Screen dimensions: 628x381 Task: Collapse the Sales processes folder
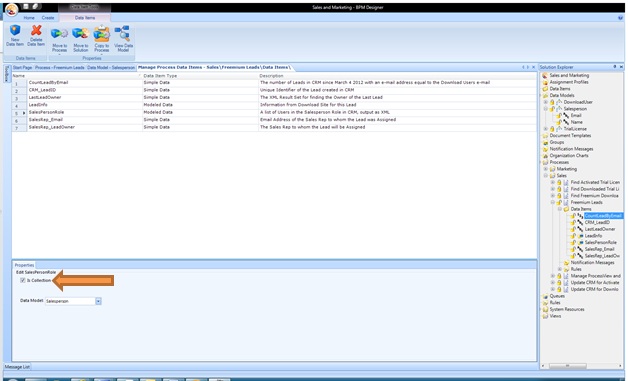point(545,175)
